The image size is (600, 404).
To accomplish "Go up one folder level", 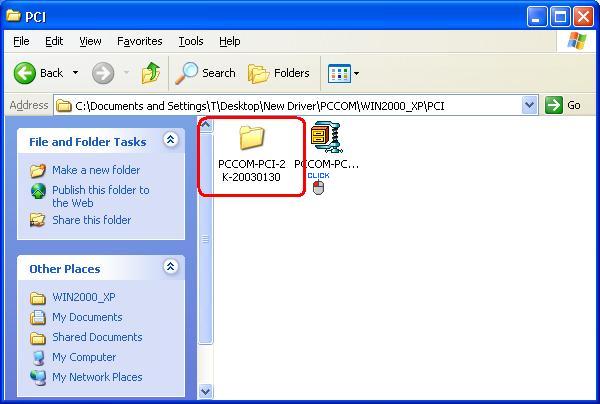I will point(151,73).
